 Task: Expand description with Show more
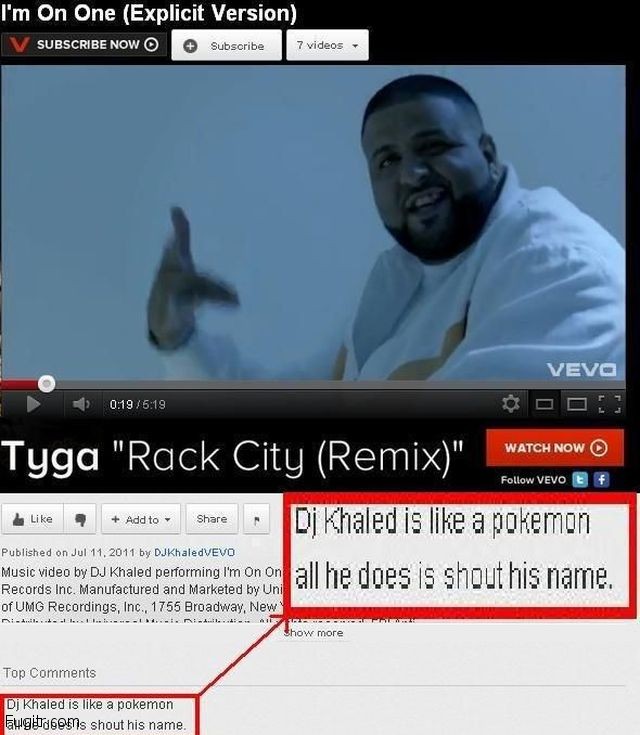314,633
